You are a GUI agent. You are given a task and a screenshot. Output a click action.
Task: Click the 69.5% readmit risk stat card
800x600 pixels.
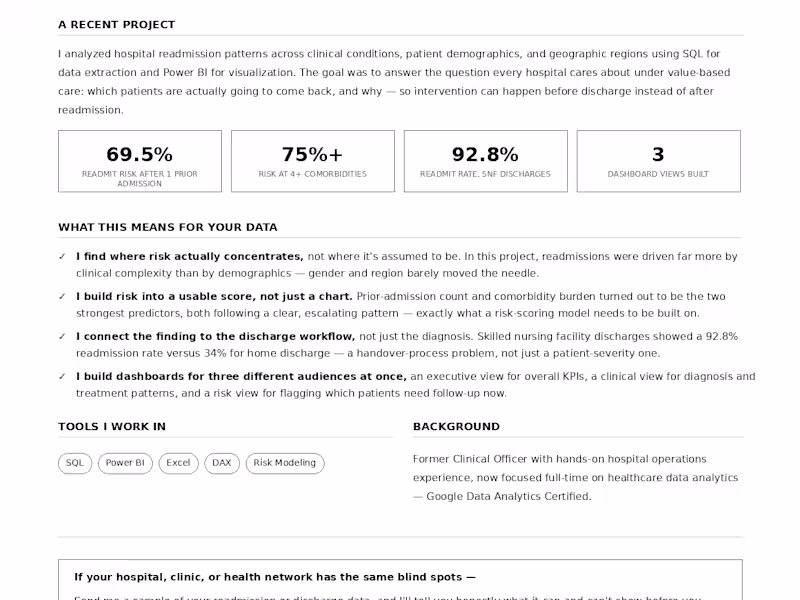140,161
